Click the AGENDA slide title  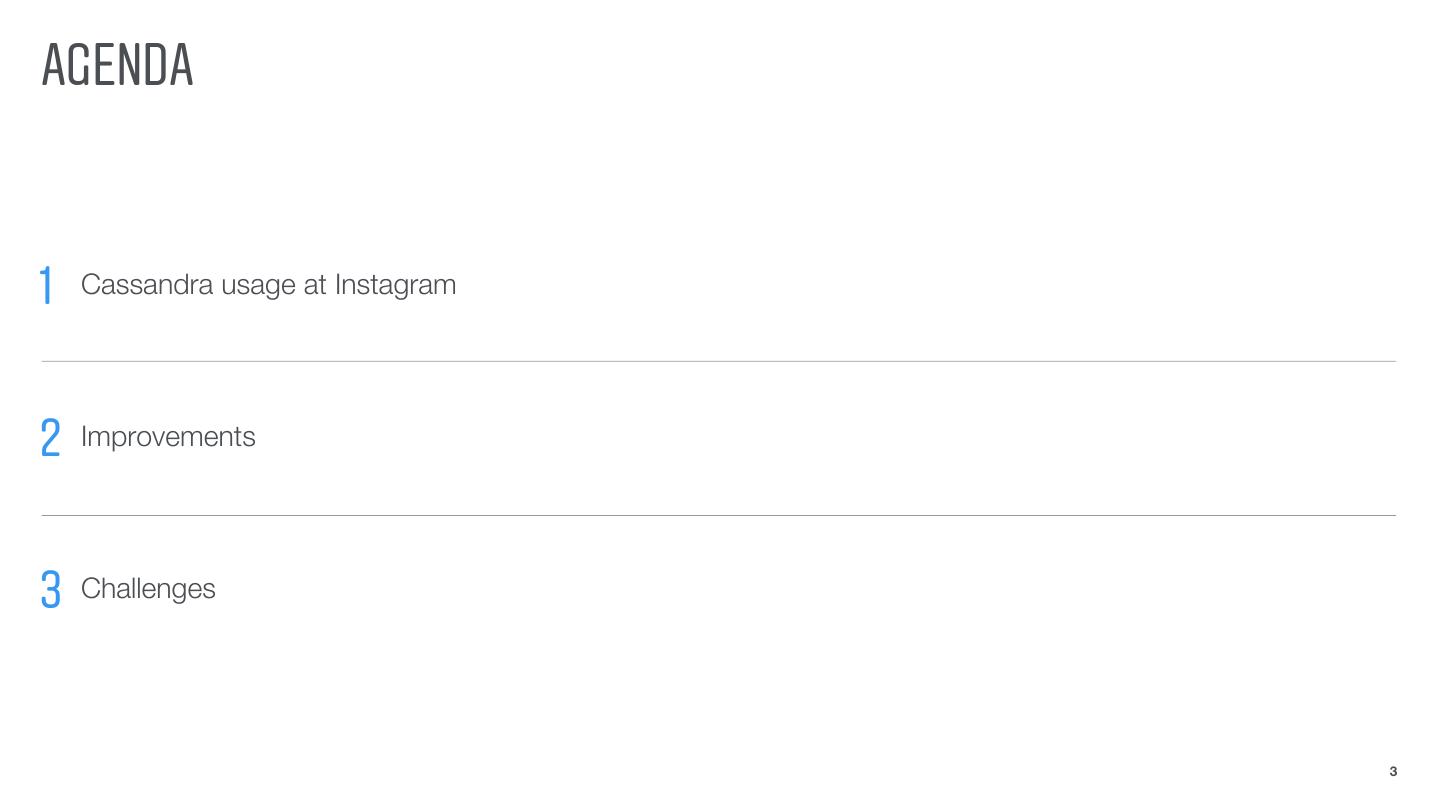click(x=117, y=66)
